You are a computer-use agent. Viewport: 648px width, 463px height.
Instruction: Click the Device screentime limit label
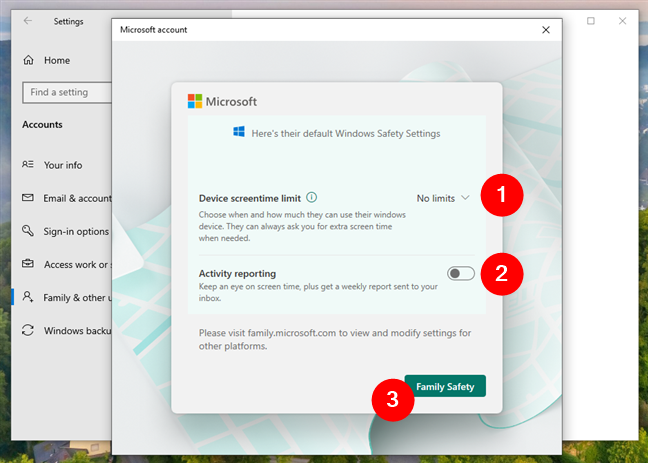pos(250,198)
